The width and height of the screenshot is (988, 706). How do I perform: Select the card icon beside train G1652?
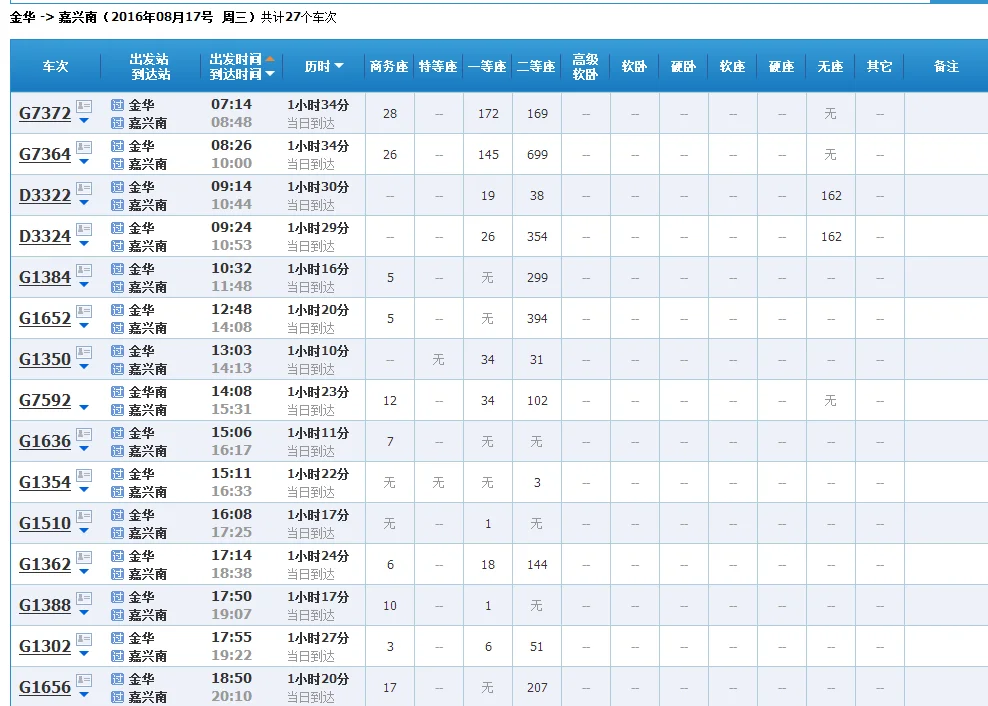coord(83,312)
